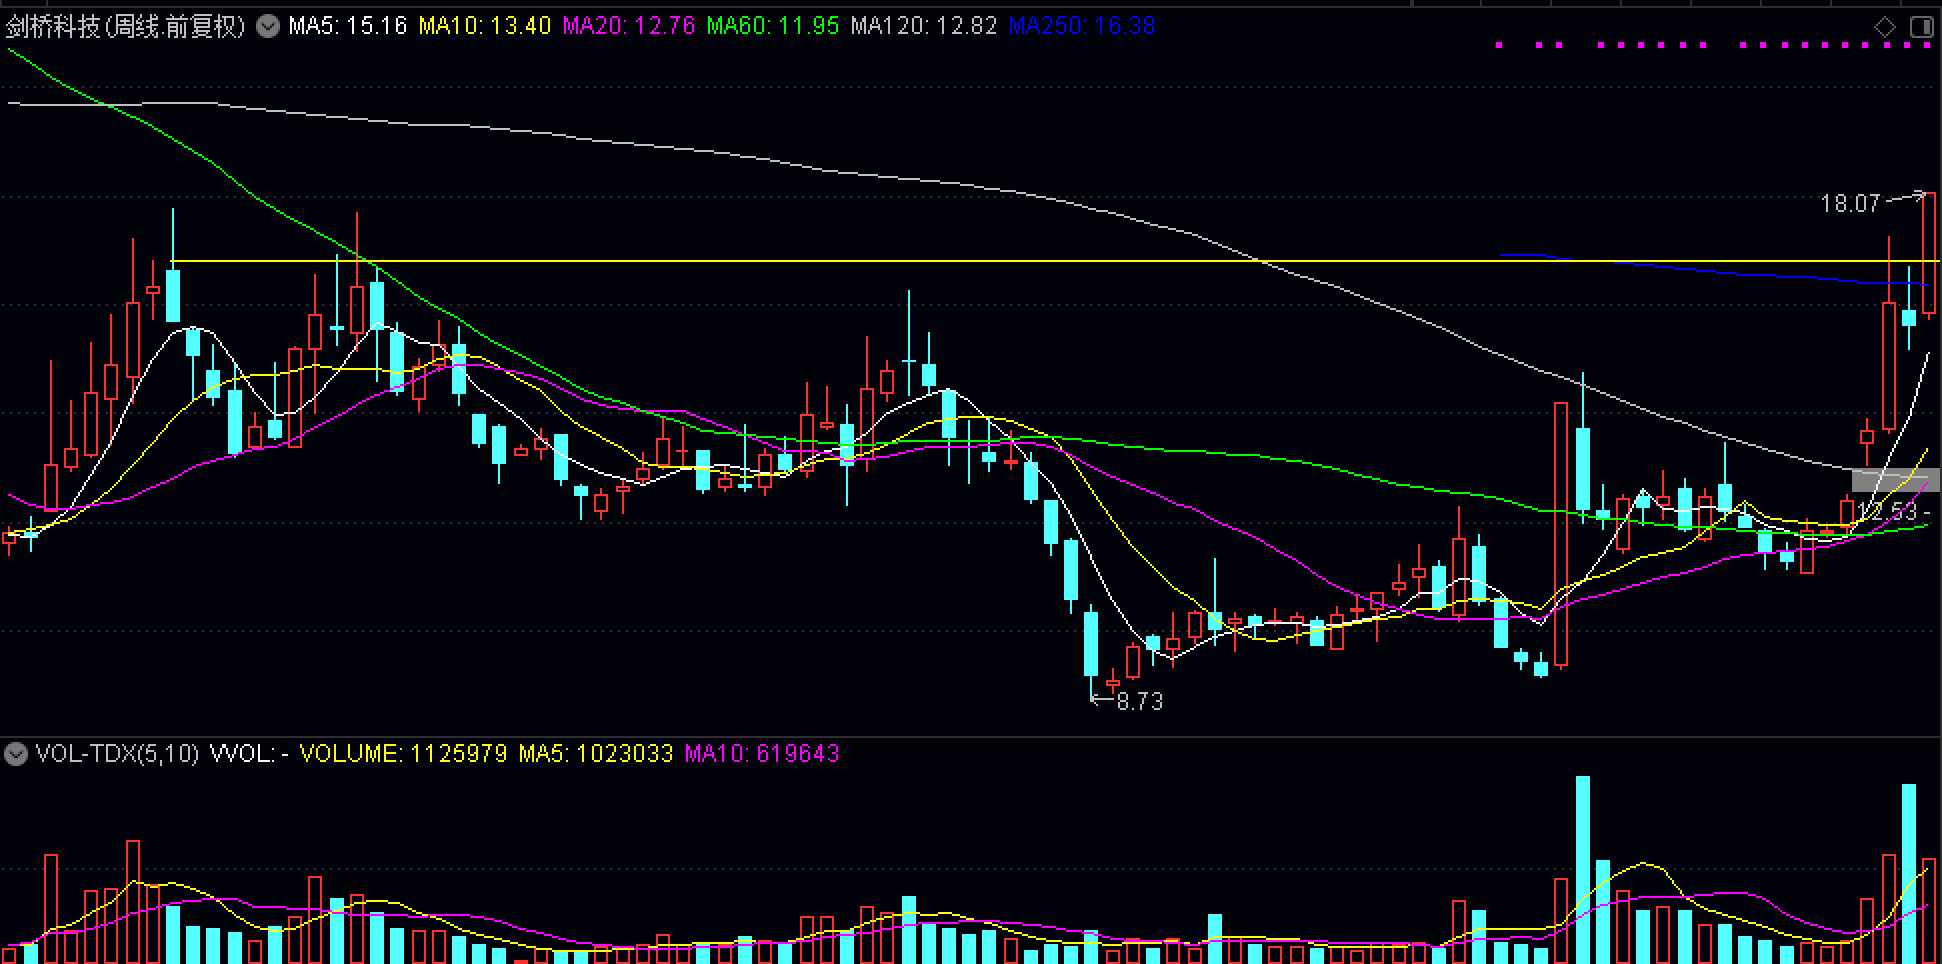
Task: Click the 18.07 high price label
Action: pos(1850,204)
